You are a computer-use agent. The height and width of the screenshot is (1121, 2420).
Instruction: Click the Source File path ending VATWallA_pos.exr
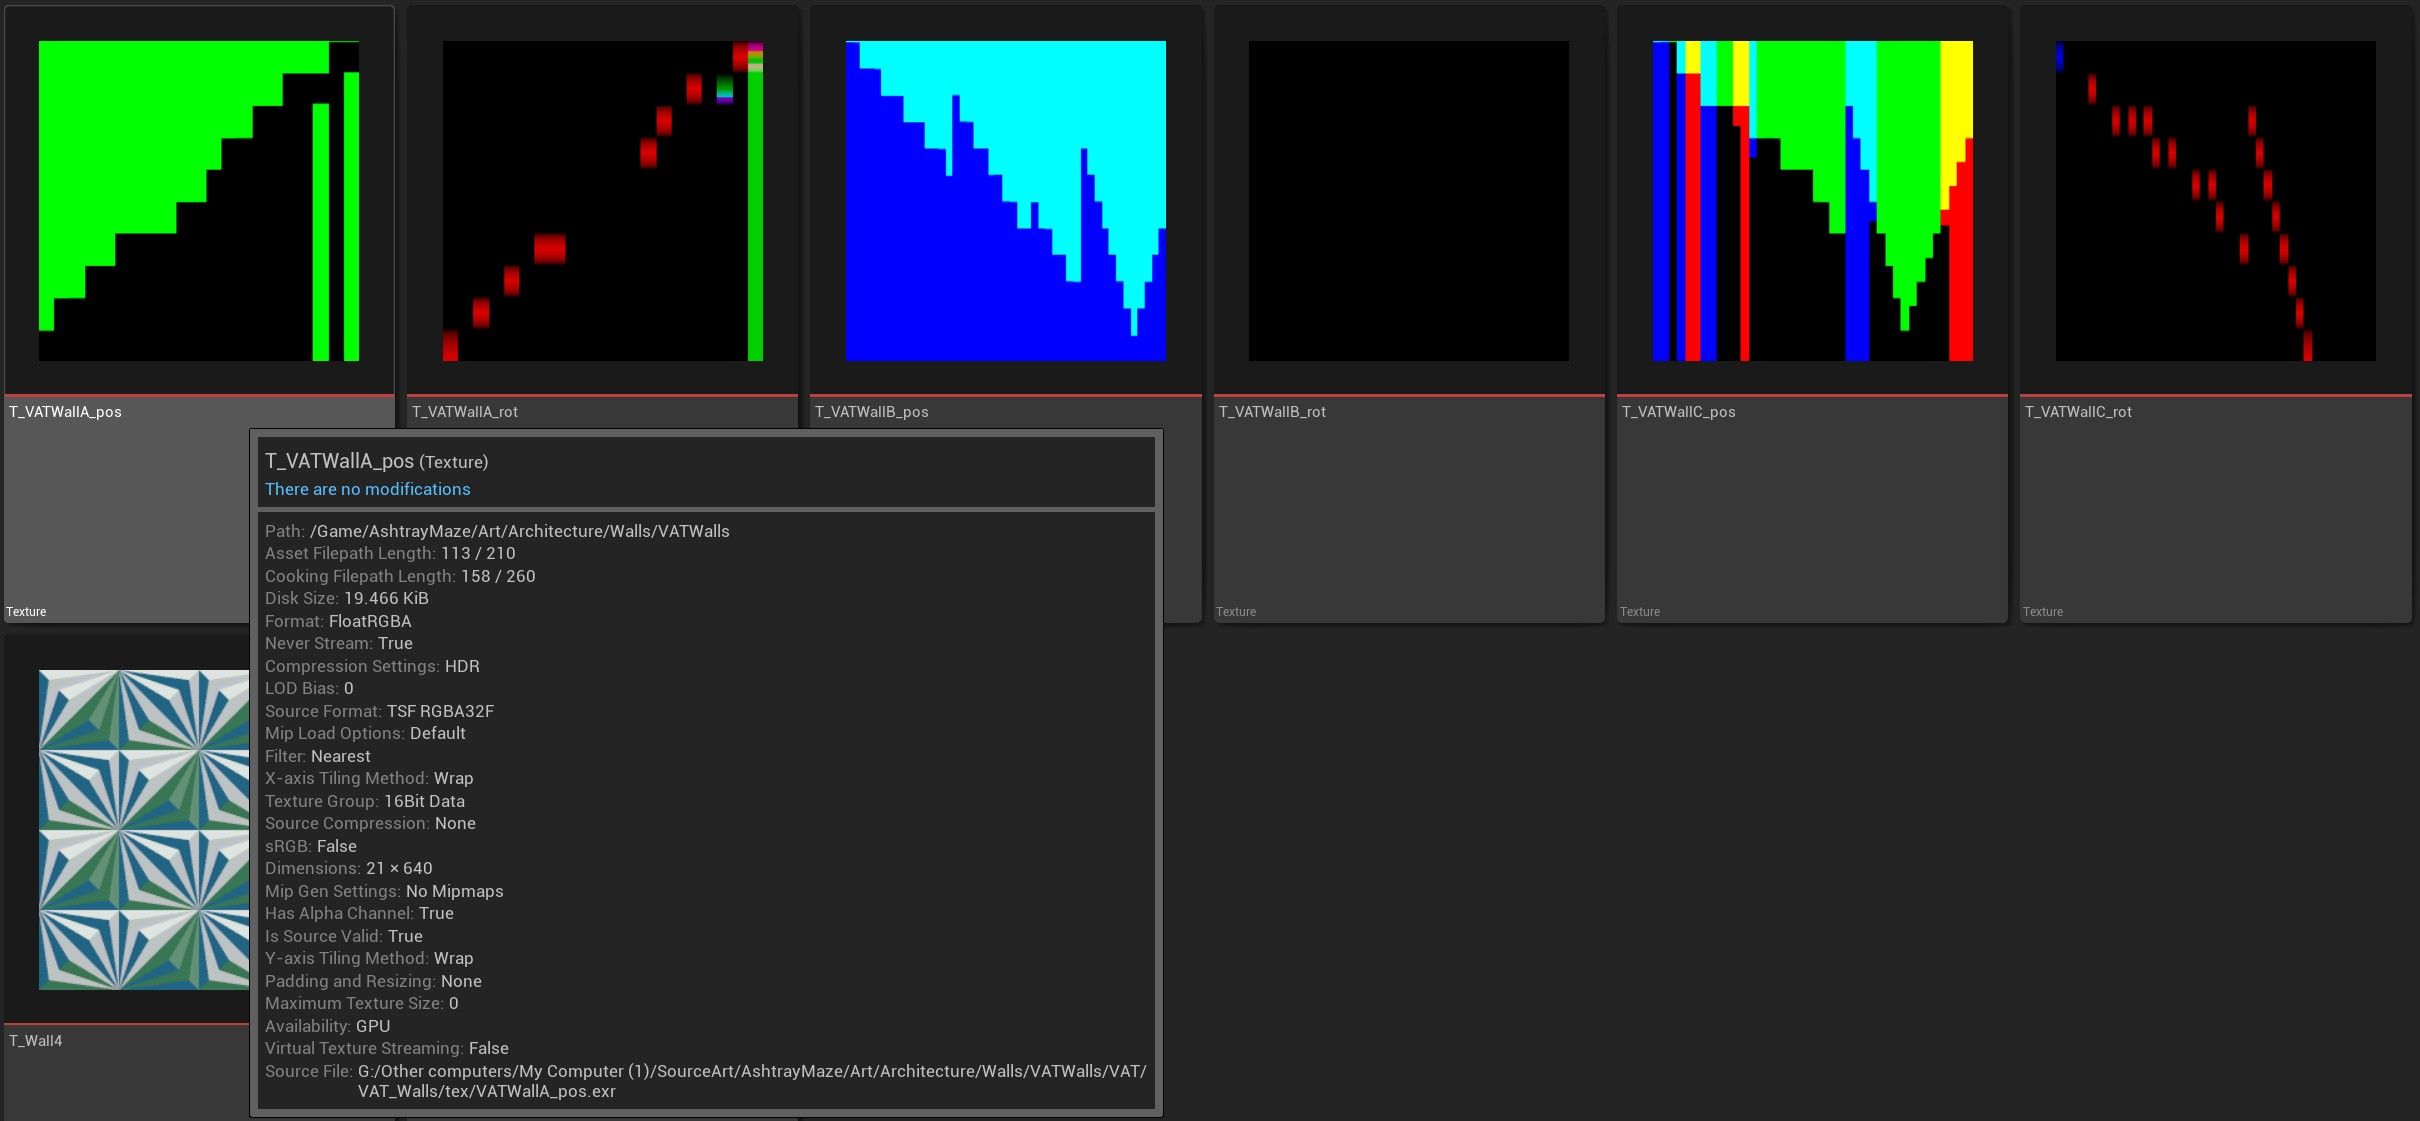[752, 1081]
